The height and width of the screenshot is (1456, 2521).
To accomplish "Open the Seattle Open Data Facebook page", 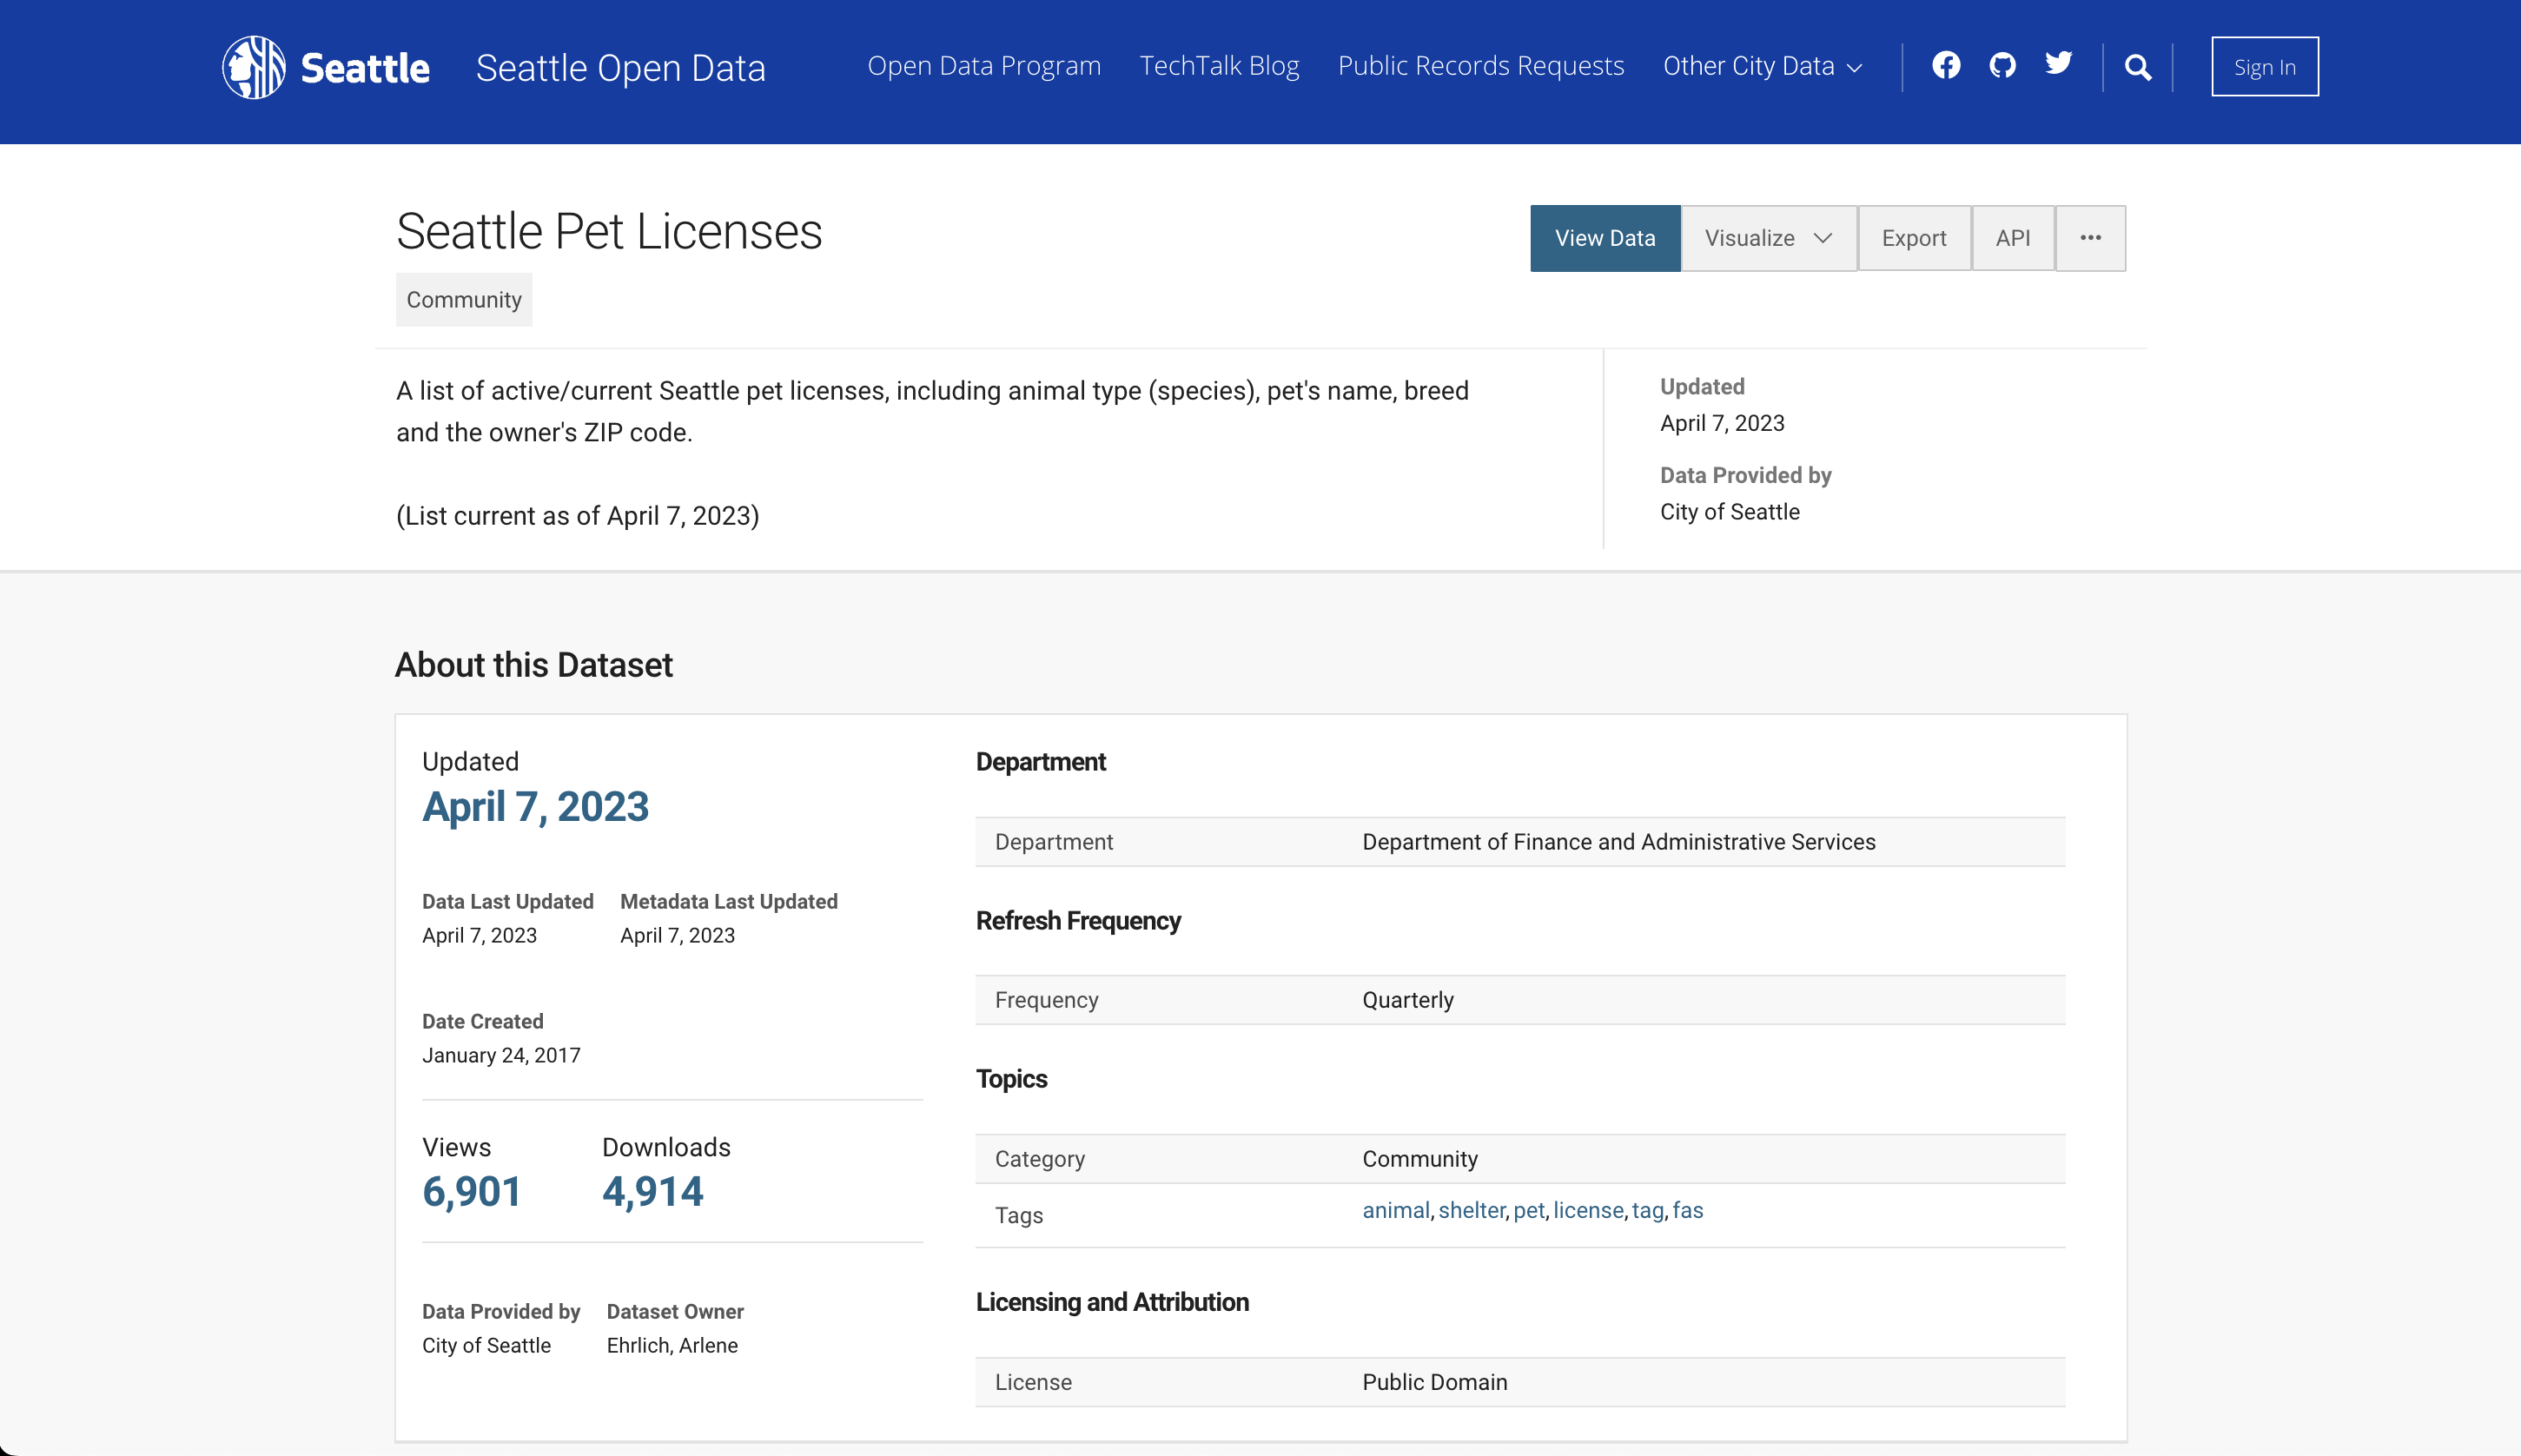I will (1947, 65).
